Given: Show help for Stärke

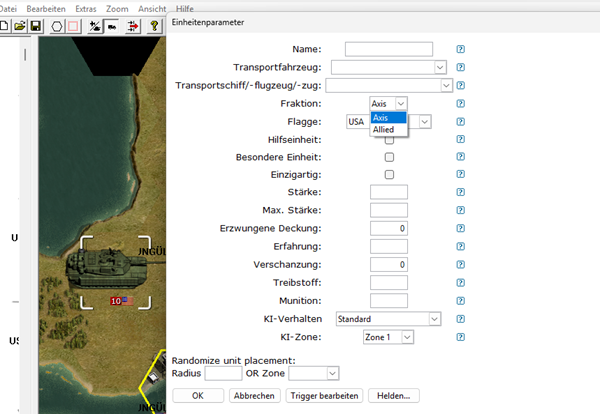Looking at the screenshot, I should click(x=460, y=192).
